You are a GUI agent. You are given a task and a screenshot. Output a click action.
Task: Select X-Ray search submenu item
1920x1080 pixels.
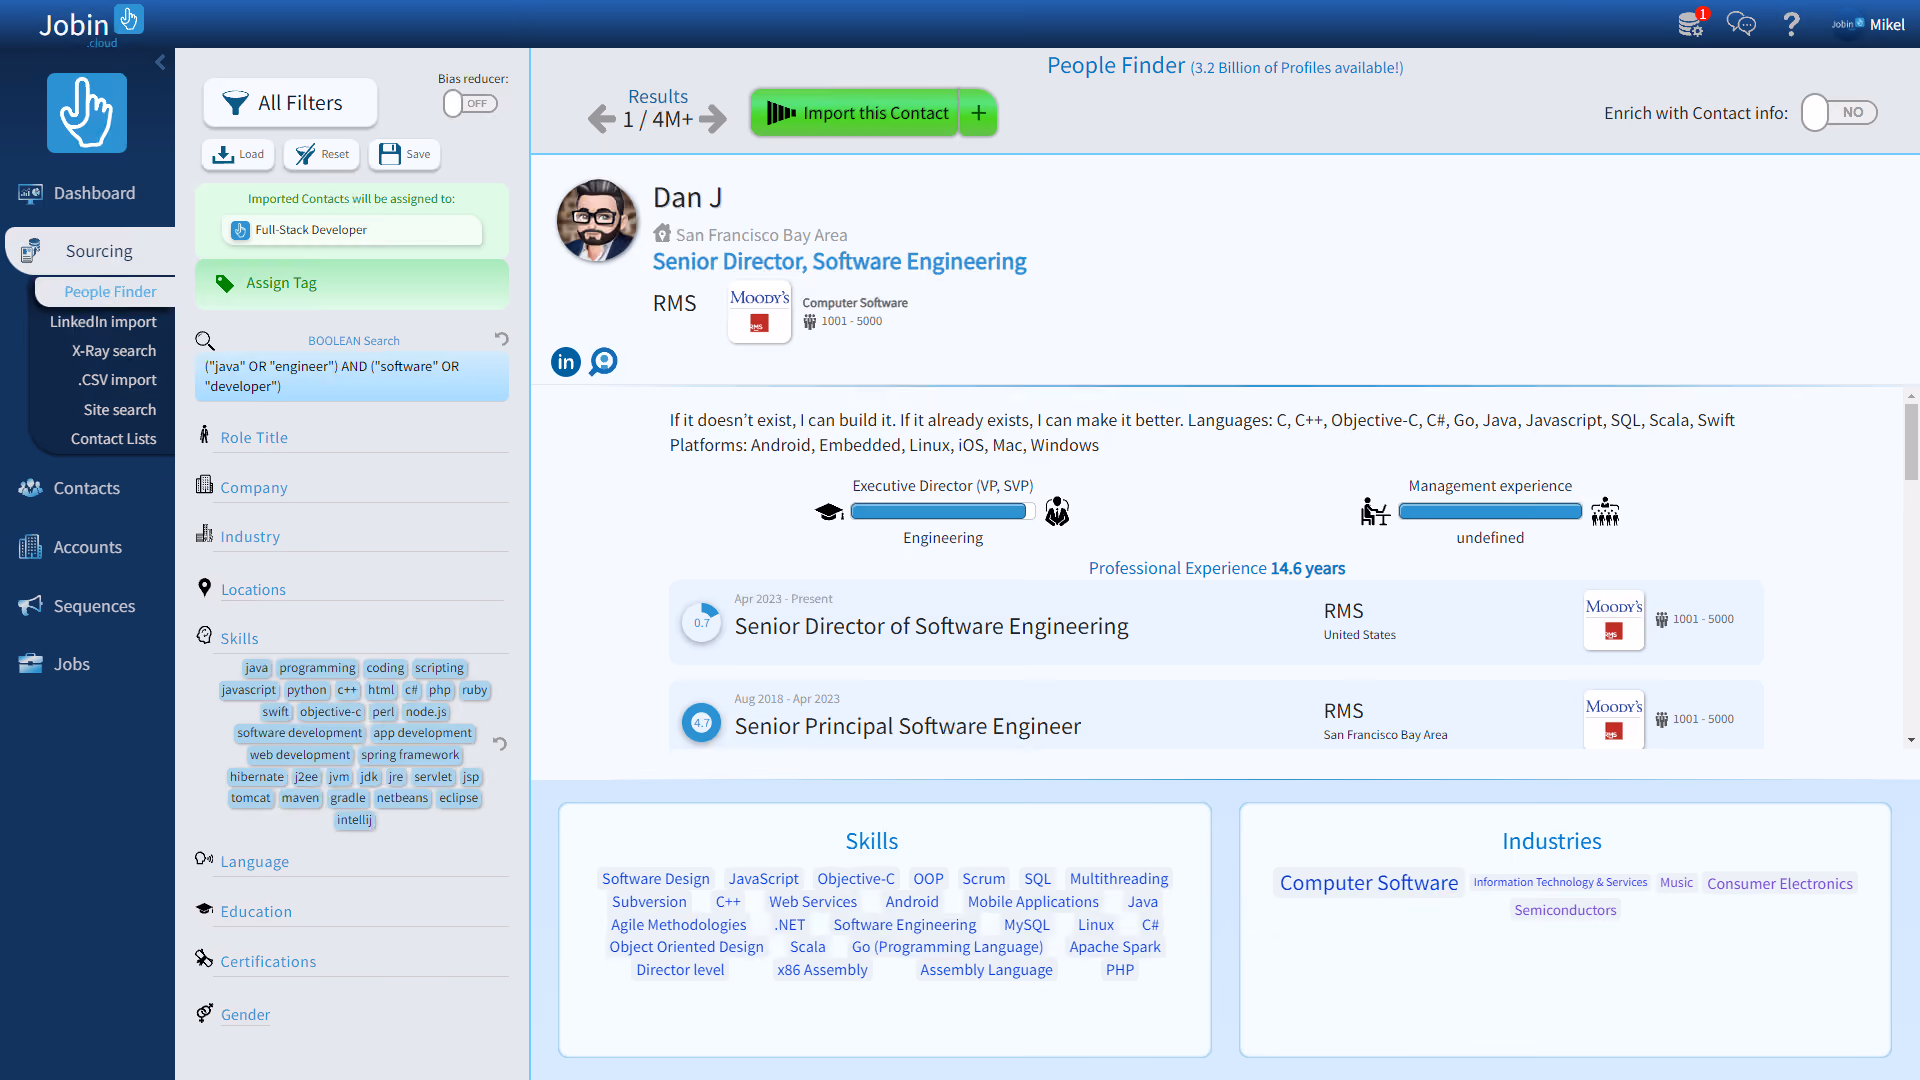(x=114, y=351)
